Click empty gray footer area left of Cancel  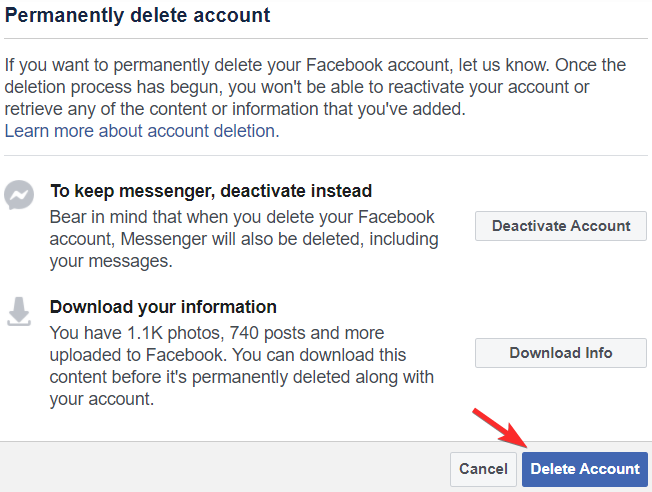(220, 468)
